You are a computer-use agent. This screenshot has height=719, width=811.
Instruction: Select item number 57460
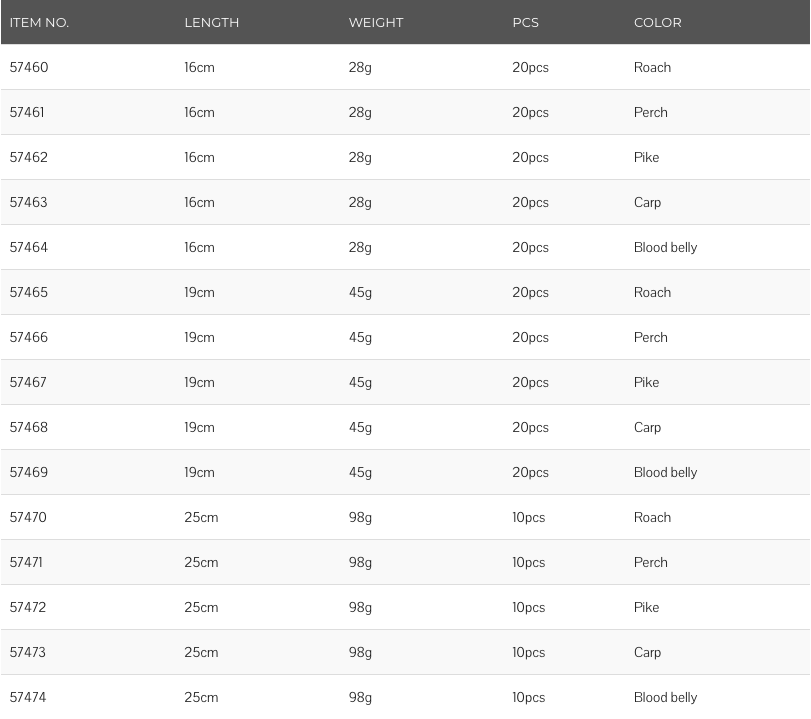coord(29,67)
